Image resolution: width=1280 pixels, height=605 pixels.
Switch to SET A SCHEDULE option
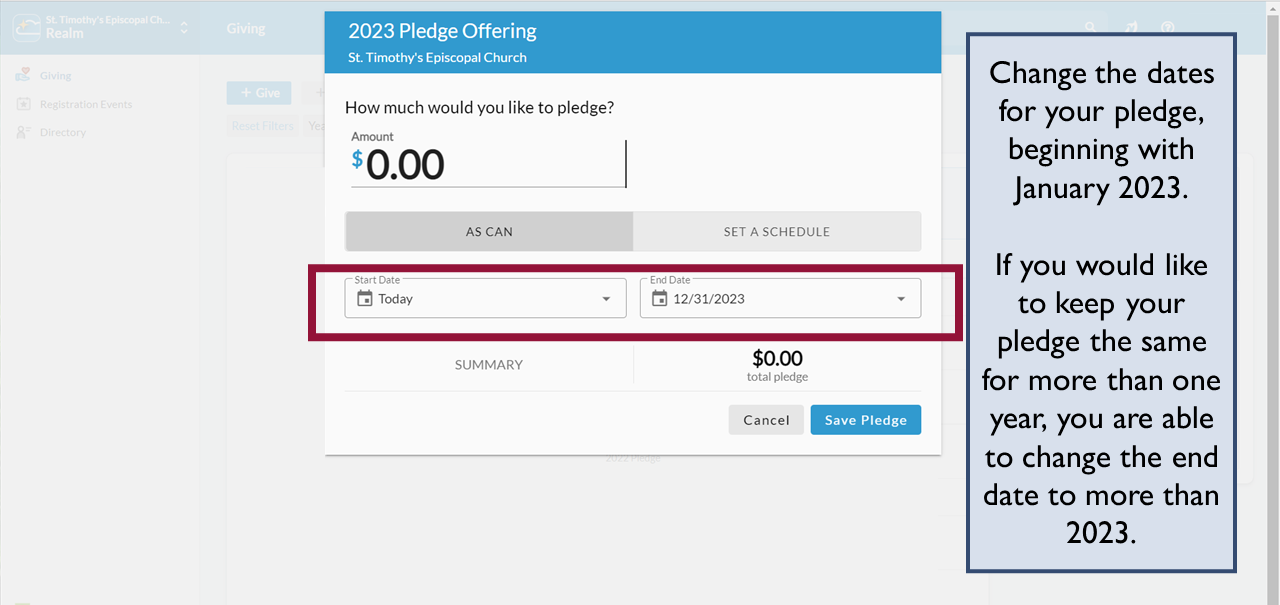tap(777, 231)
